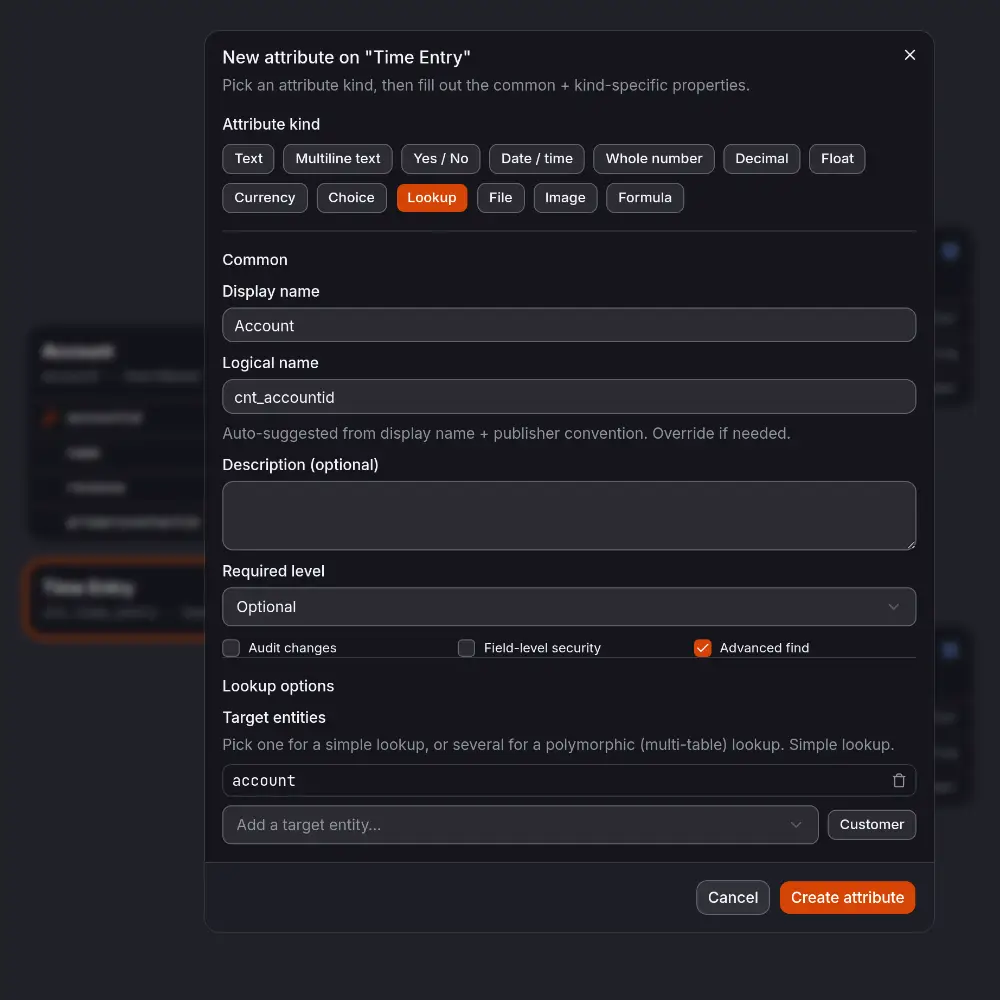The width and height of the screenshot is (1000, 1000).
Task: Select Date / time attribute kind
Action: [536, 159]
